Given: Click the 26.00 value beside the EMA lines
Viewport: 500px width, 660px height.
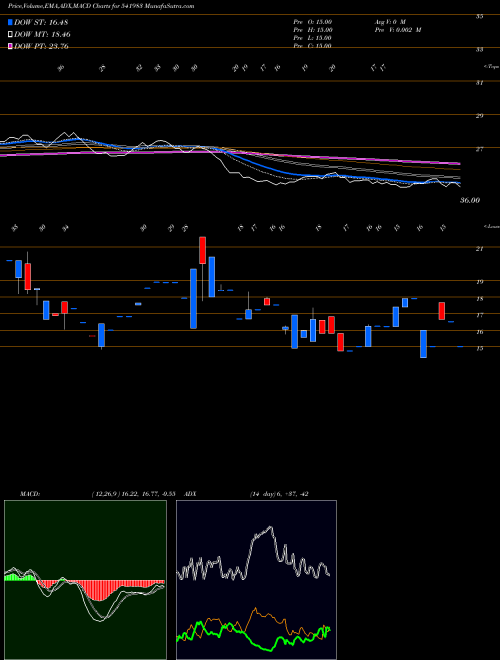Looking at the screenshot, I should click(470, 201).
